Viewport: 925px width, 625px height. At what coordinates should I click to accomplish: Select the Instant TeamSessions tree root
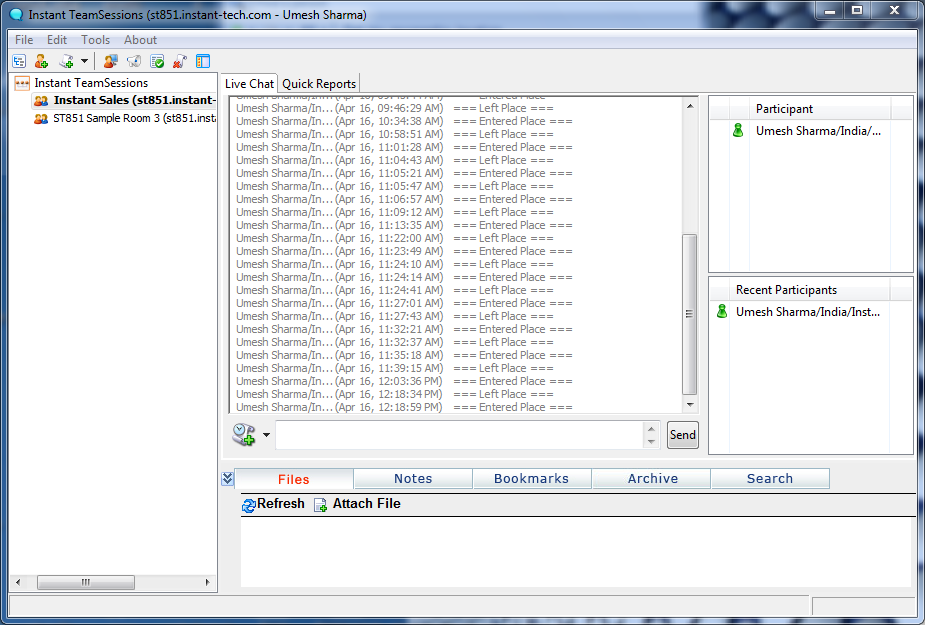coord(91,83)
